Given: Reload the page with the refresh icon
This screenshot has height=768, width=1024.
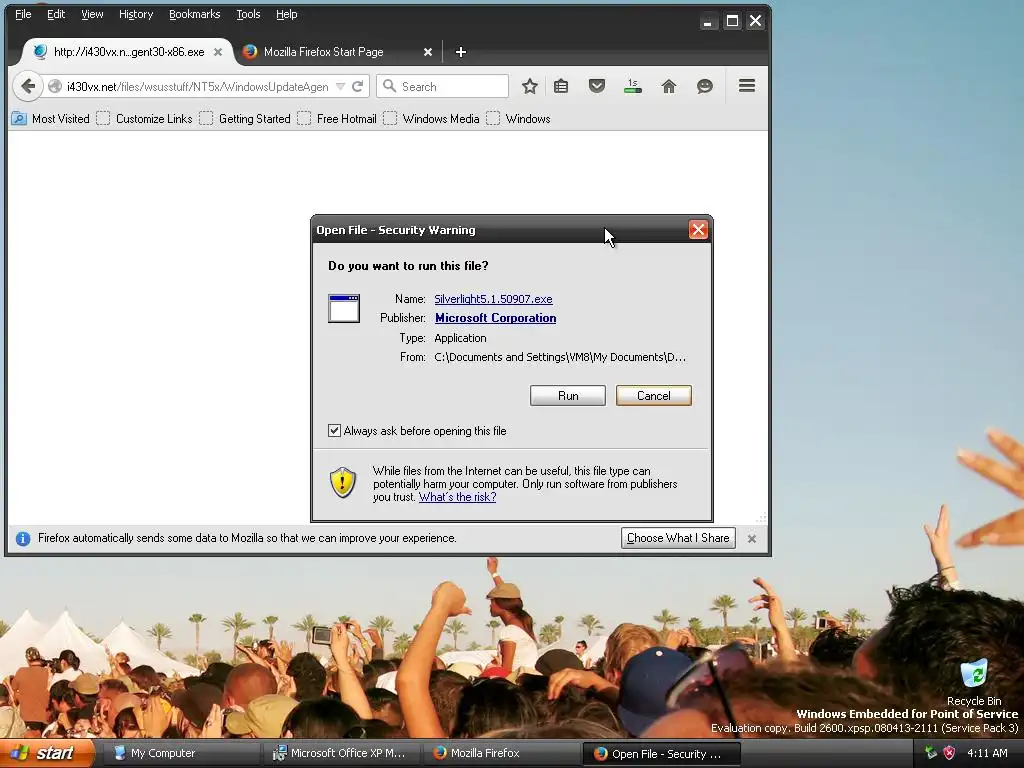Looking at the screenshot, I should [357, 87].
